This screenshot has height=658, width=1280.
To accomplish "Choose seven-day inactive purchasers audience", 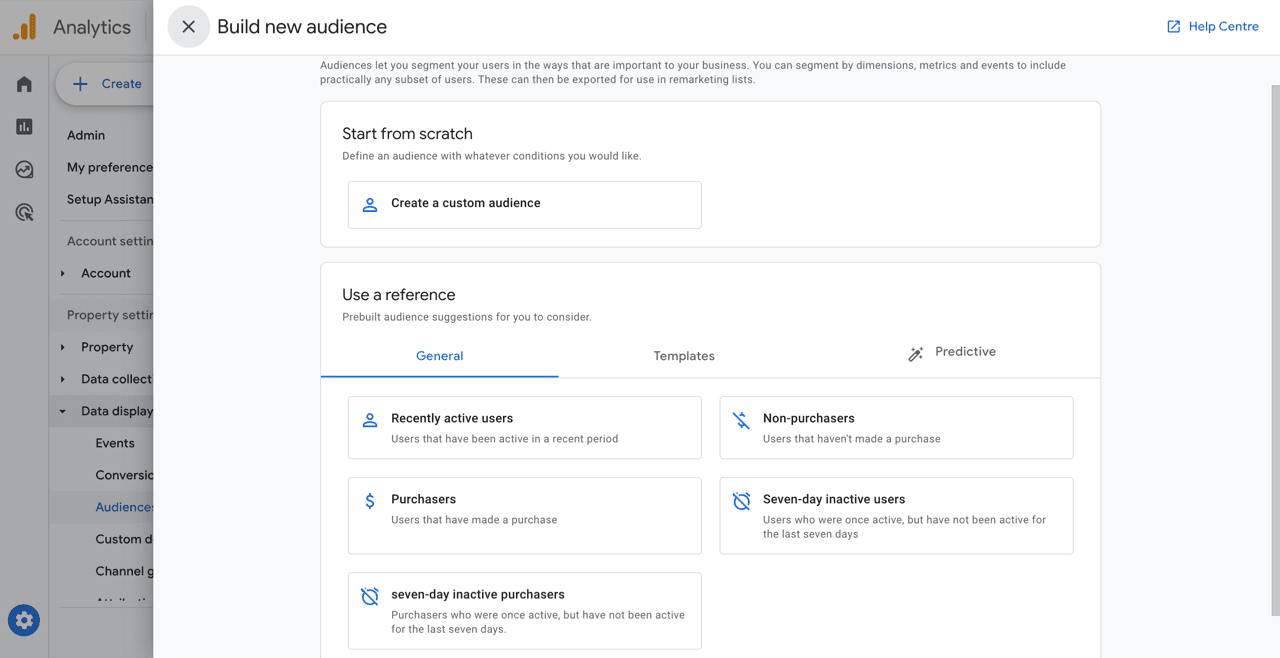I will pyautogui.click(x=524, y=611).
